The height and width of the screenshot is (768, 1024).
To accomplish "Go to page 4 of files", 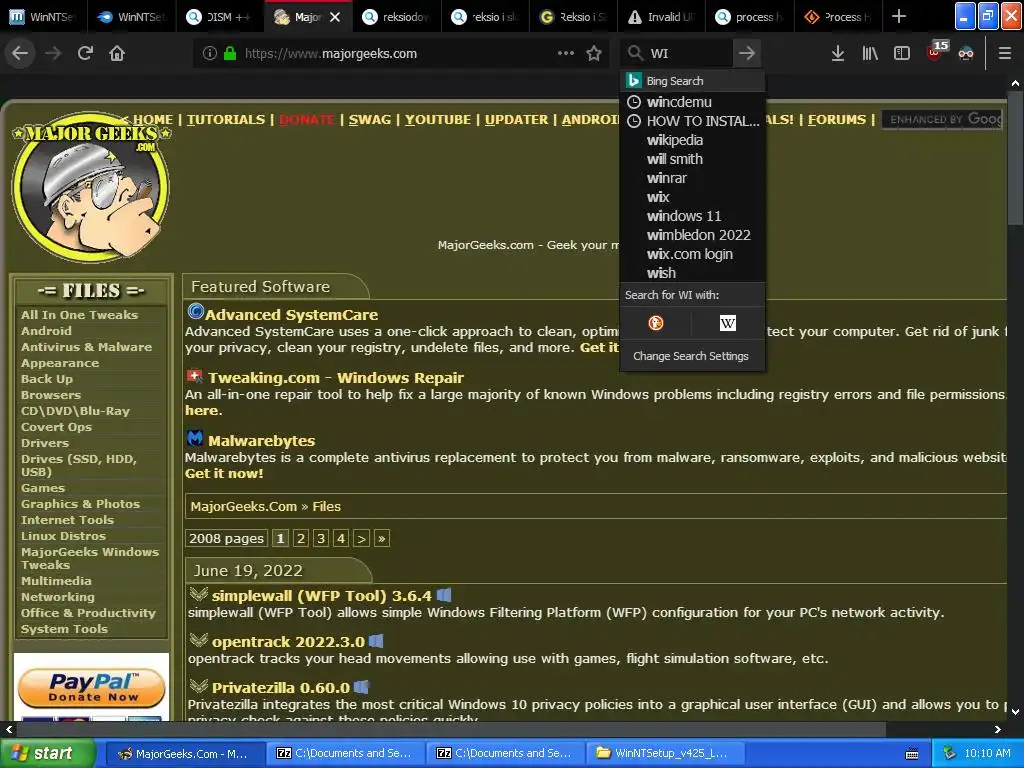I will click(x=341, y=538).
